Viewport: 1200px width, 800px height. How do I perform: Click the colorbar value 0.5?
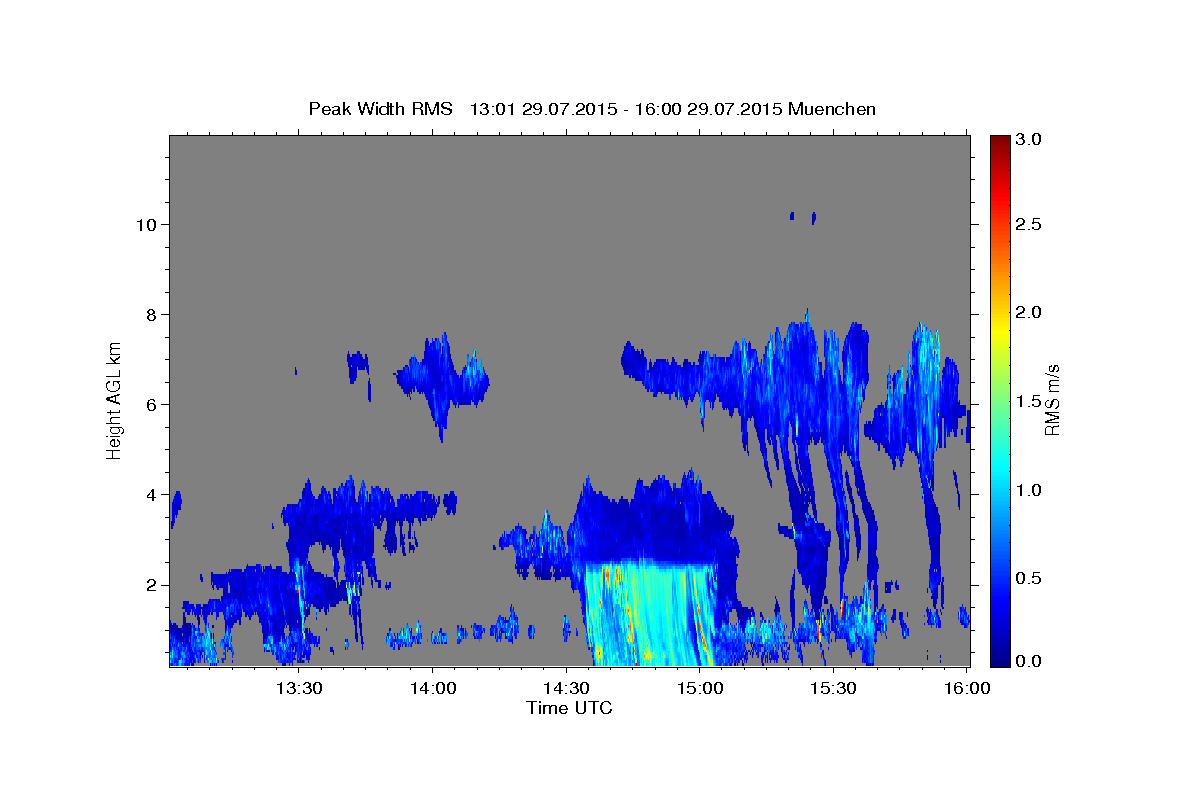1031,577
